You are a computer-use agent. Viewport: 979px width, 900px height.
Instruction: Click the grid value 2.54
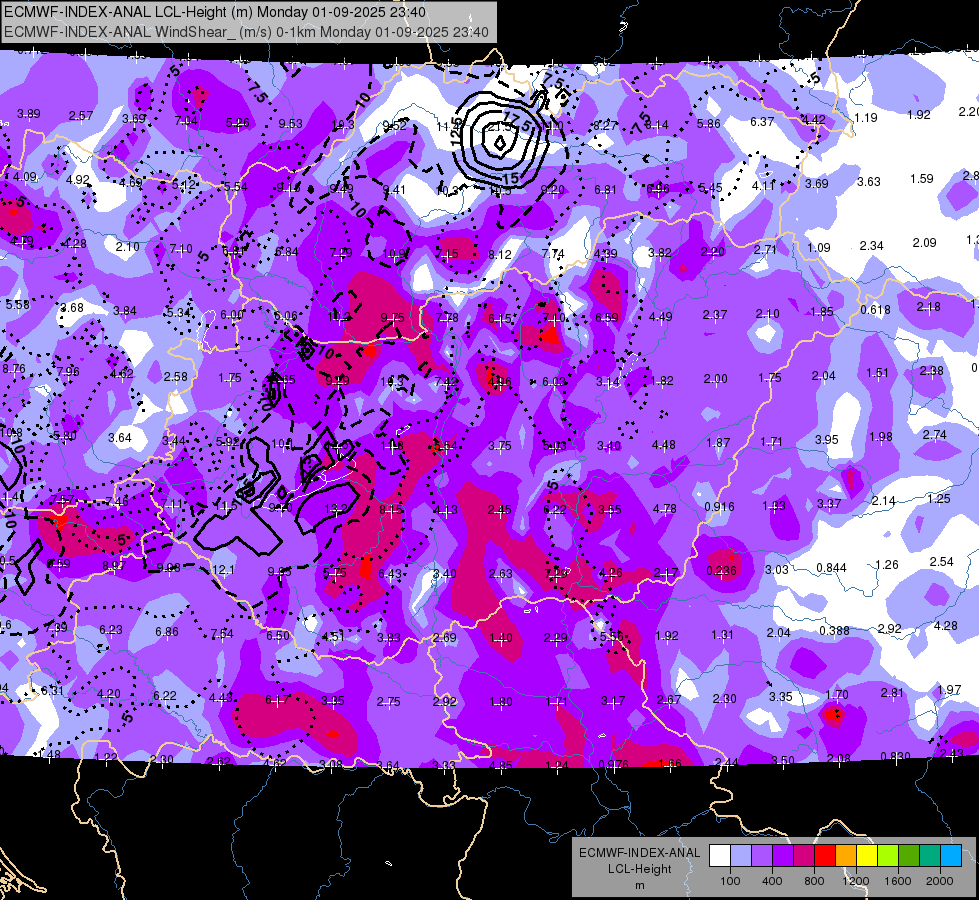[942, 561]
